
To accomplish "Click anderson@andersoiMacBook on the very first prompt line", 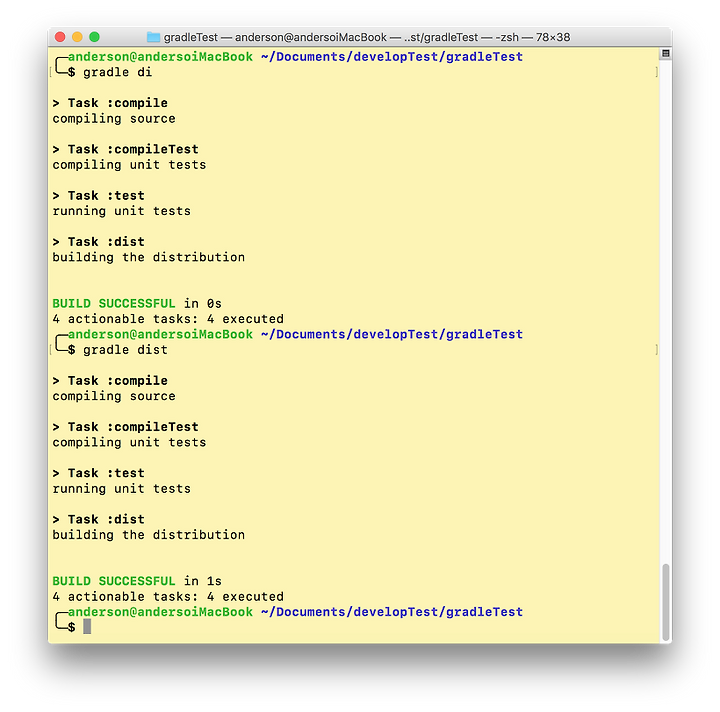I will 160,57.
